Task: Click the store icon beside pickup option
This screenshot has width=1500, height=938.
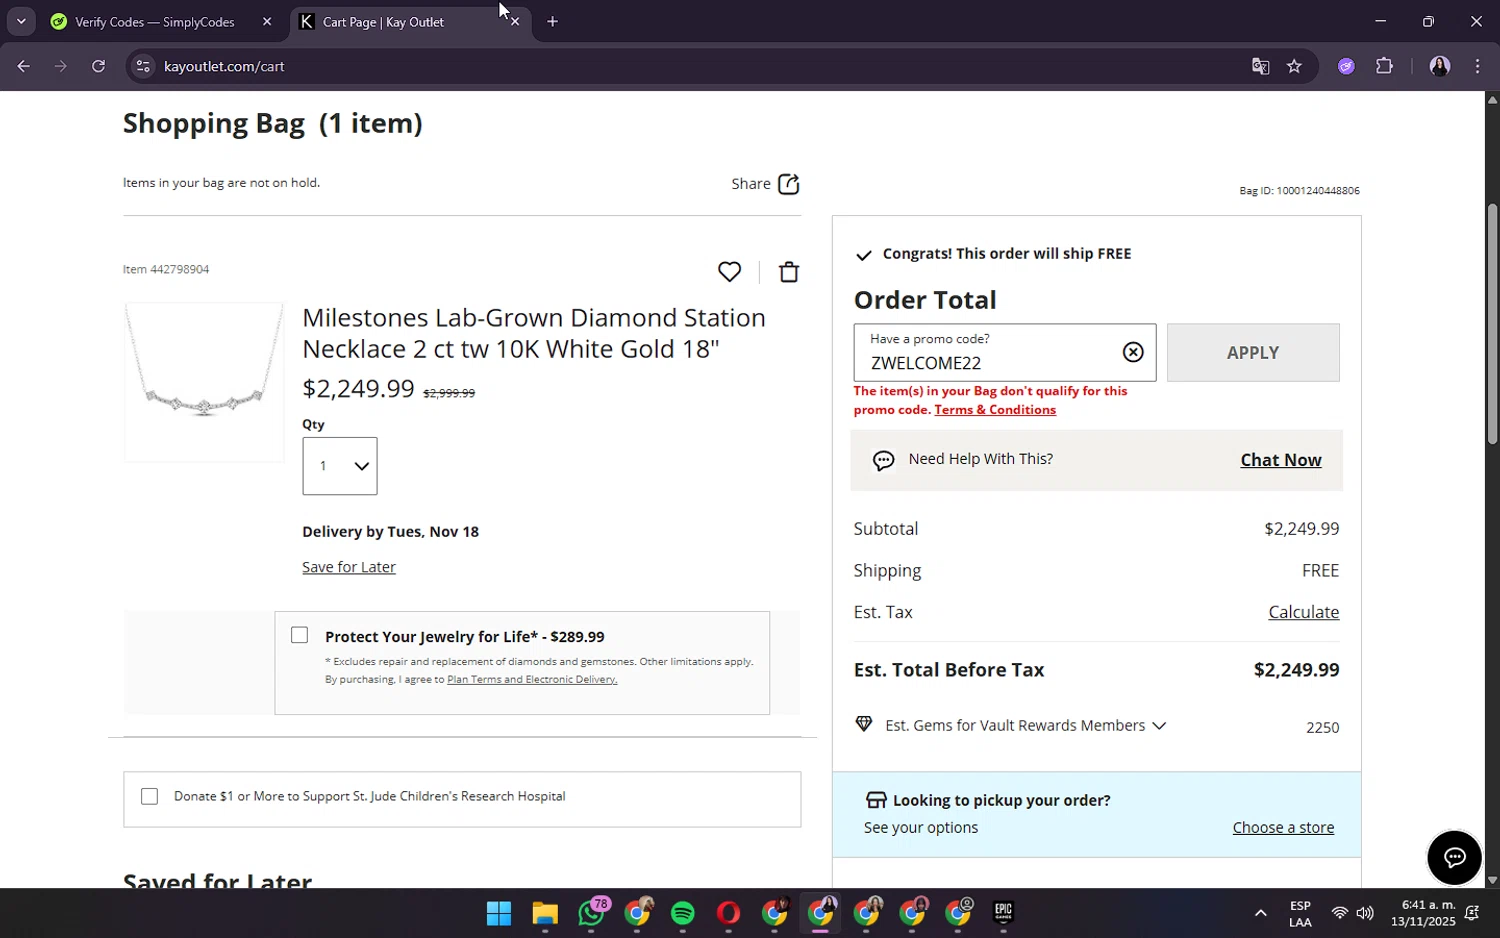Action: point(876,800)
